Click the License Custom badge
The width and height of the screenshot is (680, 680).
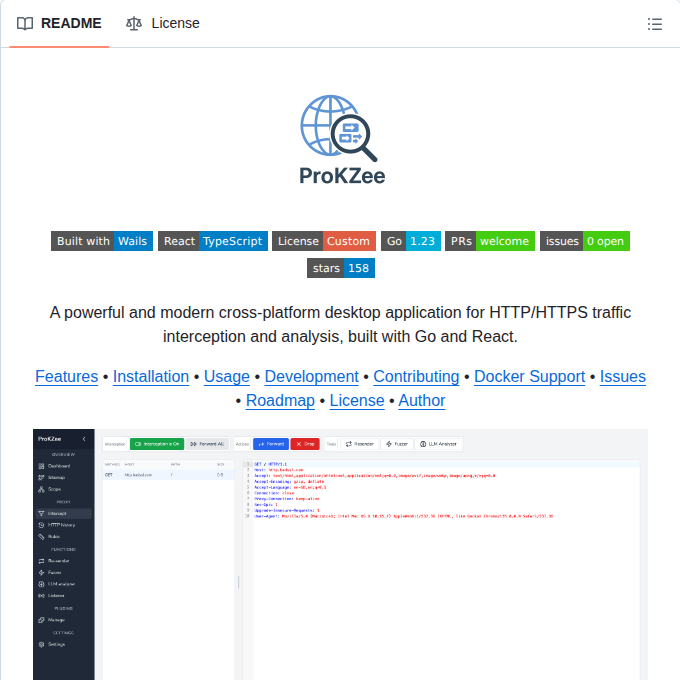324,241
